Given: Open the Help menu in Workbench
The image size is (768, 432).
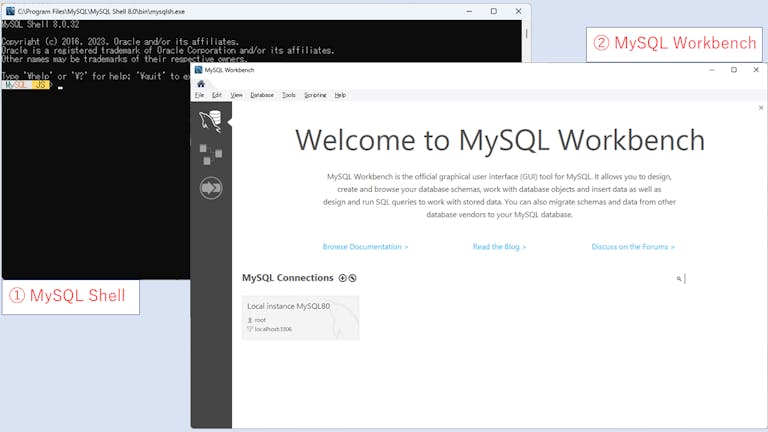Looking at the screenshot, I should pyautogui.click(x=340, y=95).
